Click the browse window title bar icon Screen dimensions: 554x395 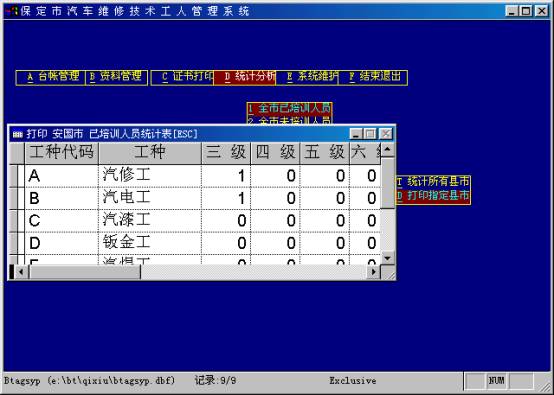[18, 134]
